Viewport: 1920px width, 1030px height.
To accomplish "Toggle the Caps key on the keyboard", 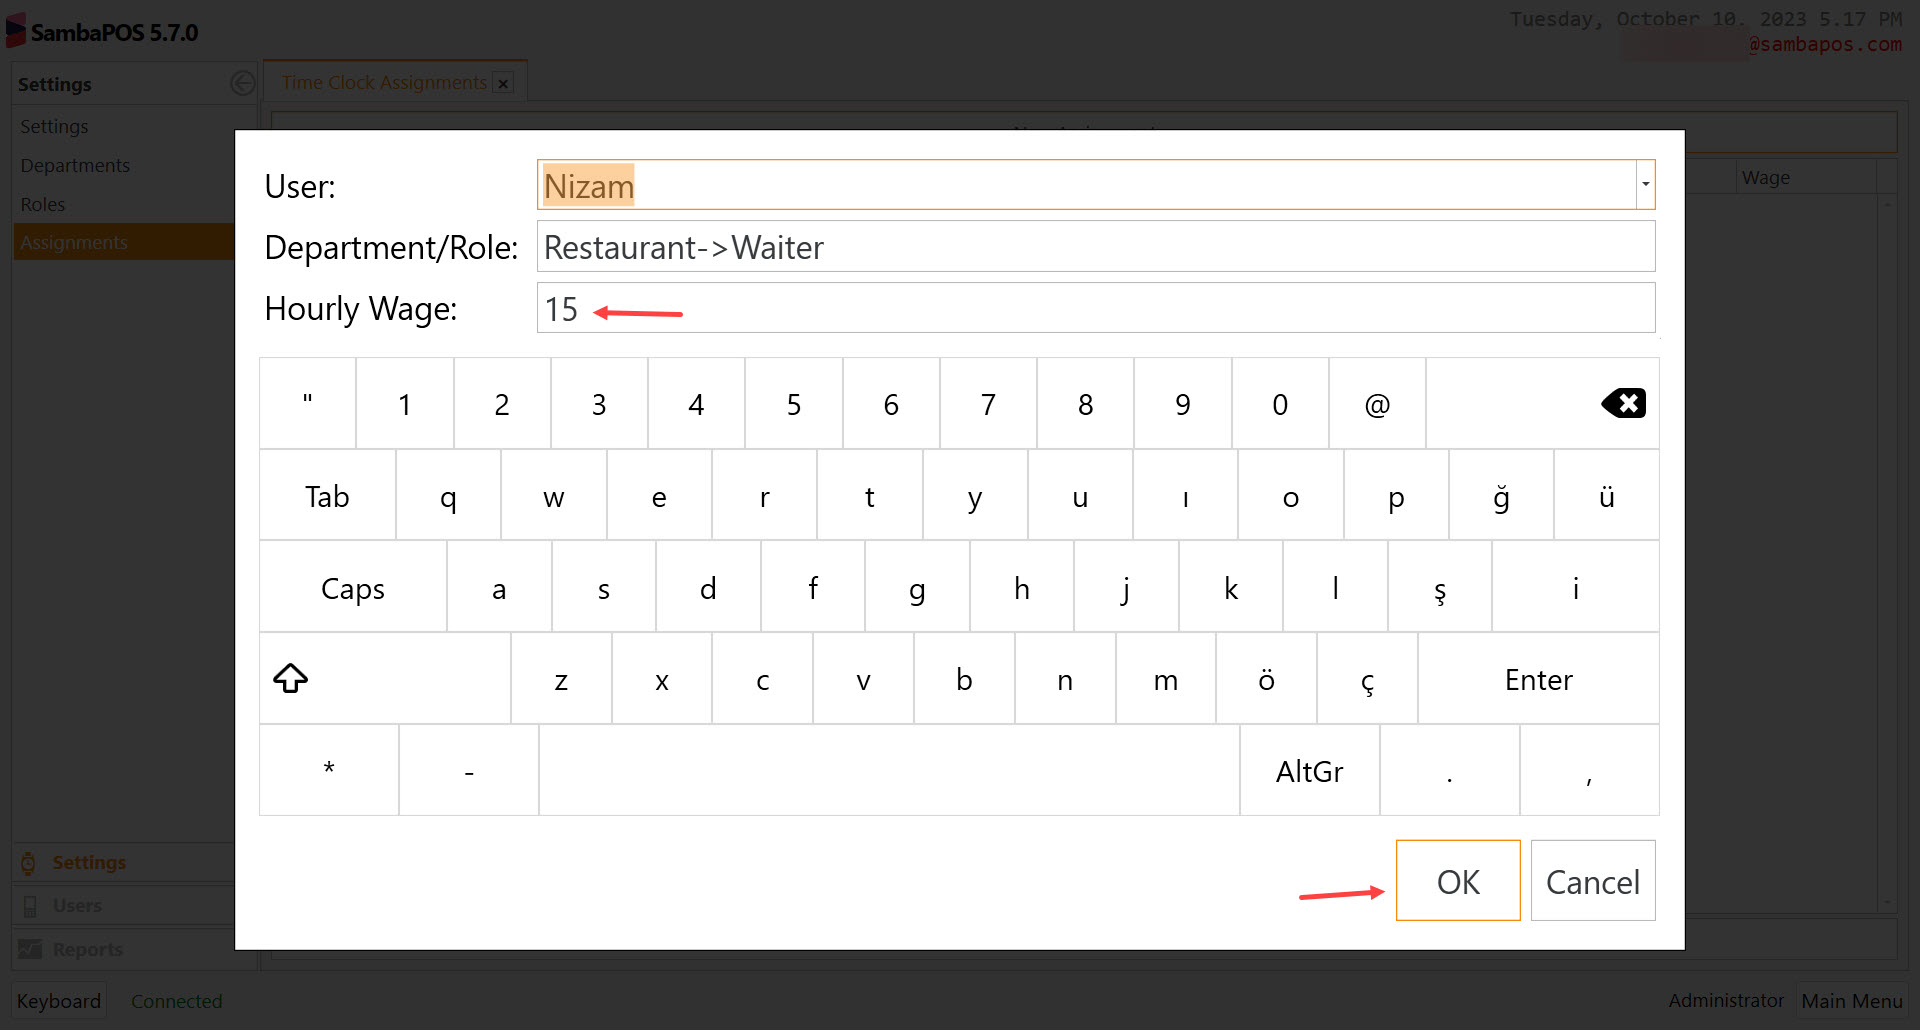I will [x=352, y=588].
